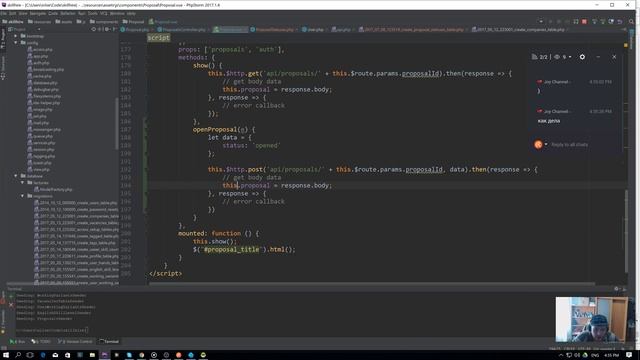Open the VCS menu
Screen dimensions: 640x360
point(104,13)
